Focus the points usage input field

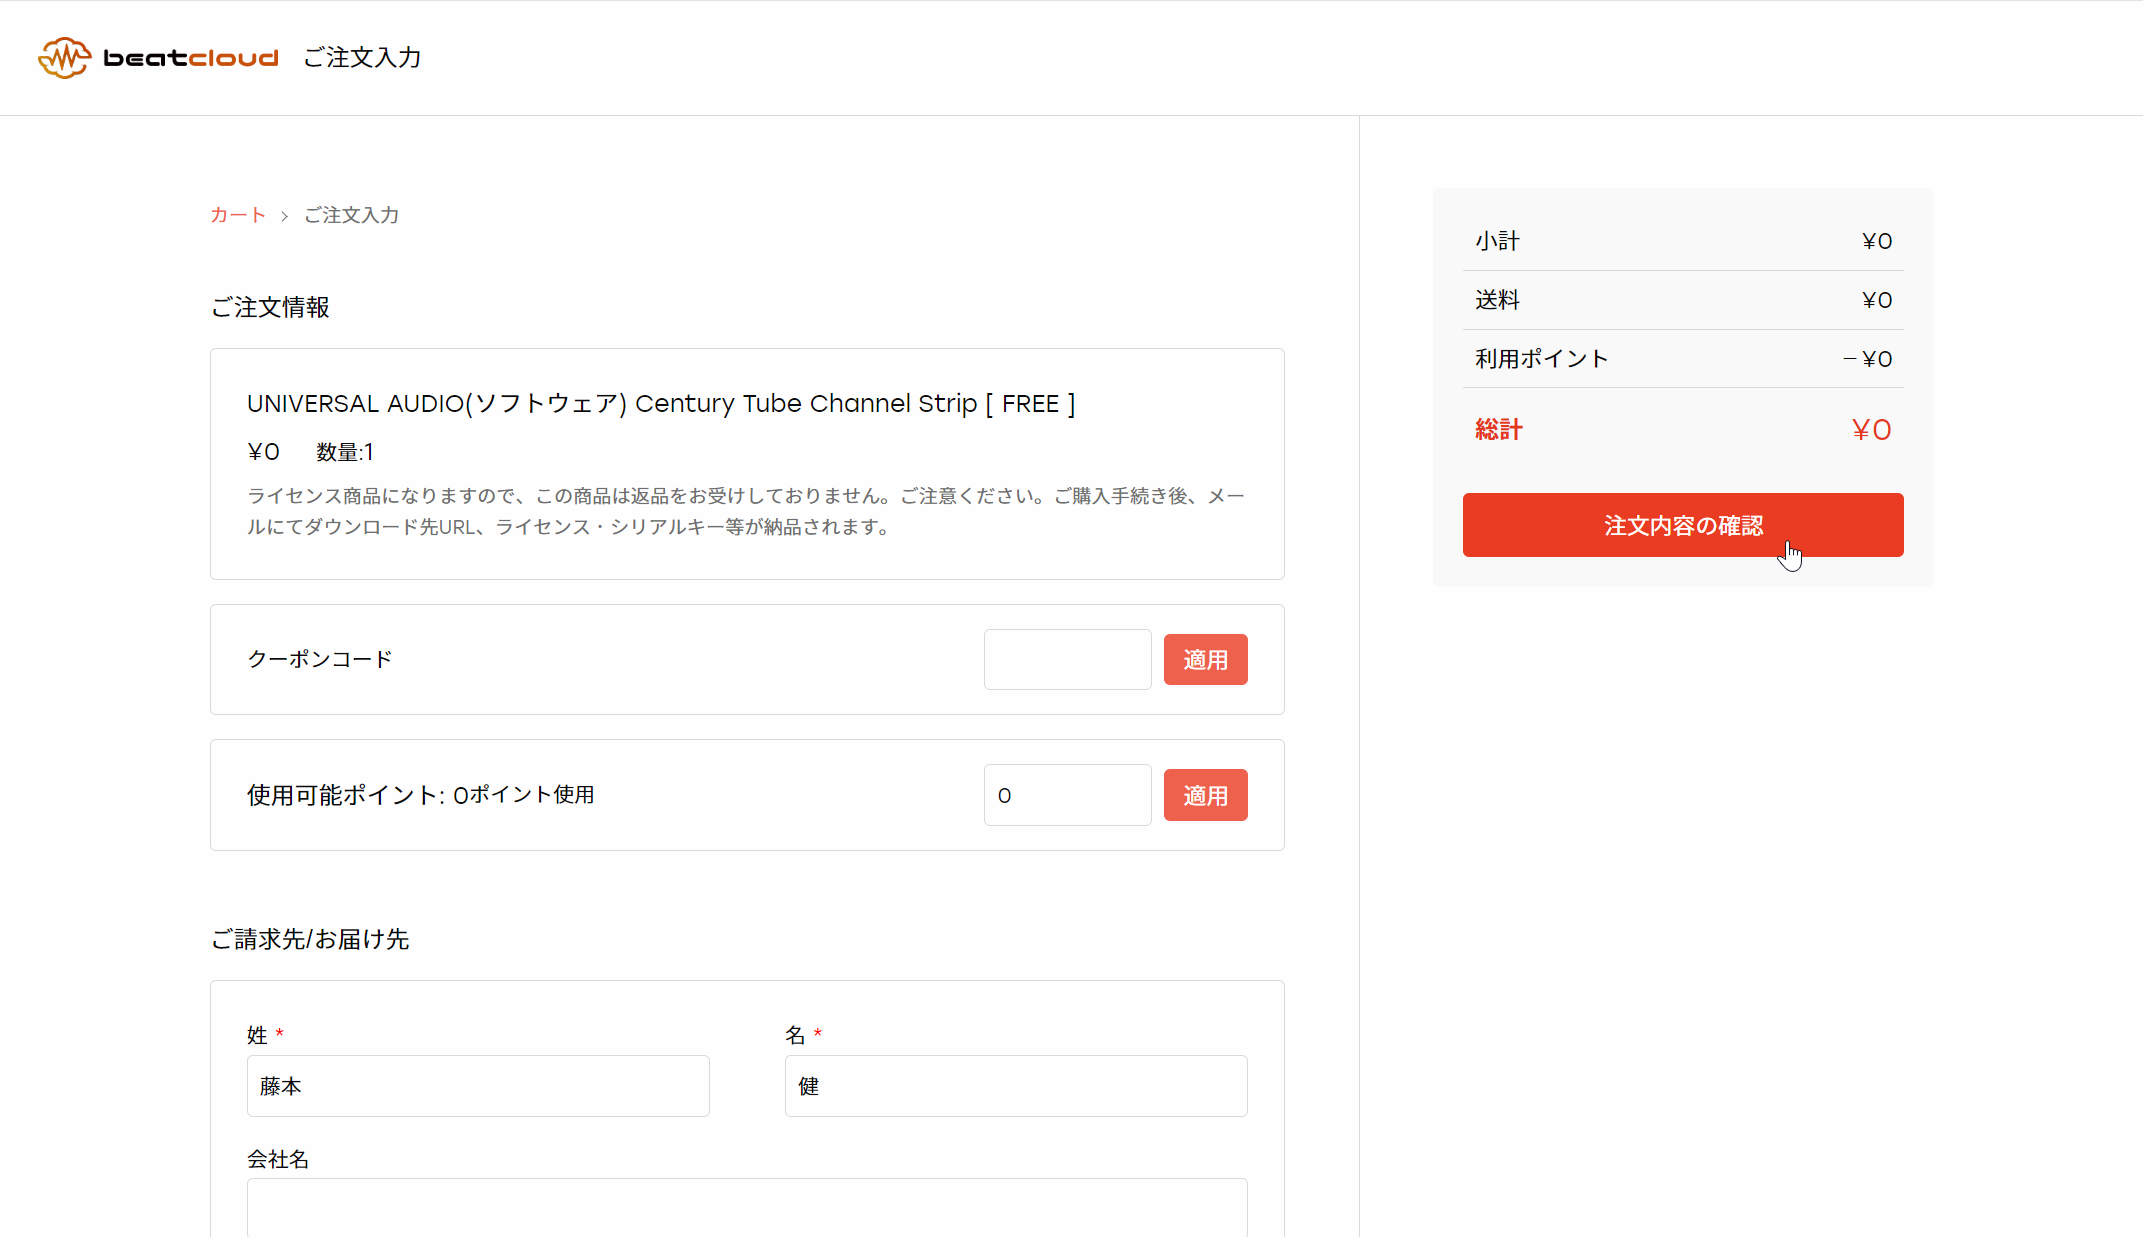(x=1067, y=795)
